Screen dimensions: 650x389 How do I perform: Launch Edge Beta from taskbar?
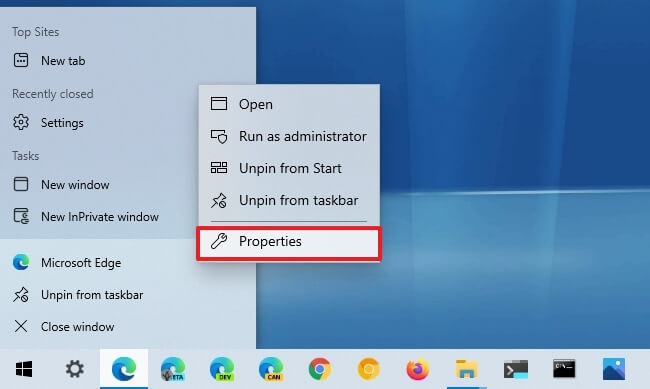click(x=173, y=369)
